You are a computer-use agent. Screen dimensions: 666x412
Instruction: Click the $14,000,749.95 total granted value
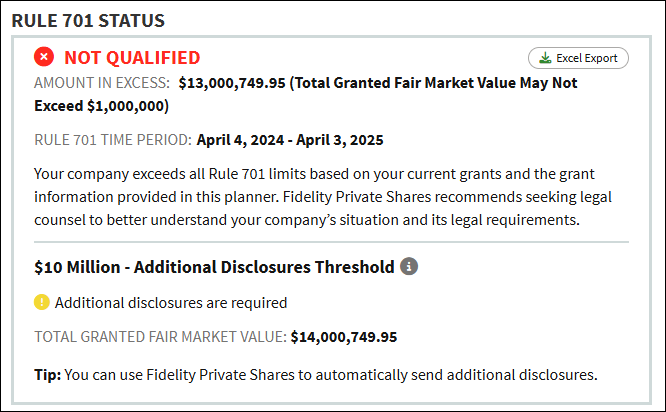(x=344, y=337)
